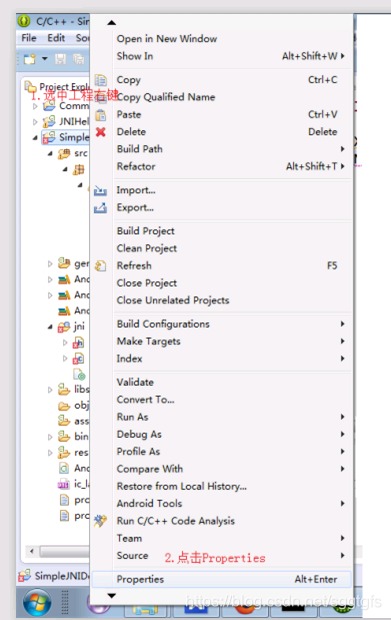Expand the JNIHel project node
The width and height of the screenshot is (391, 620).
coord(35,122)
